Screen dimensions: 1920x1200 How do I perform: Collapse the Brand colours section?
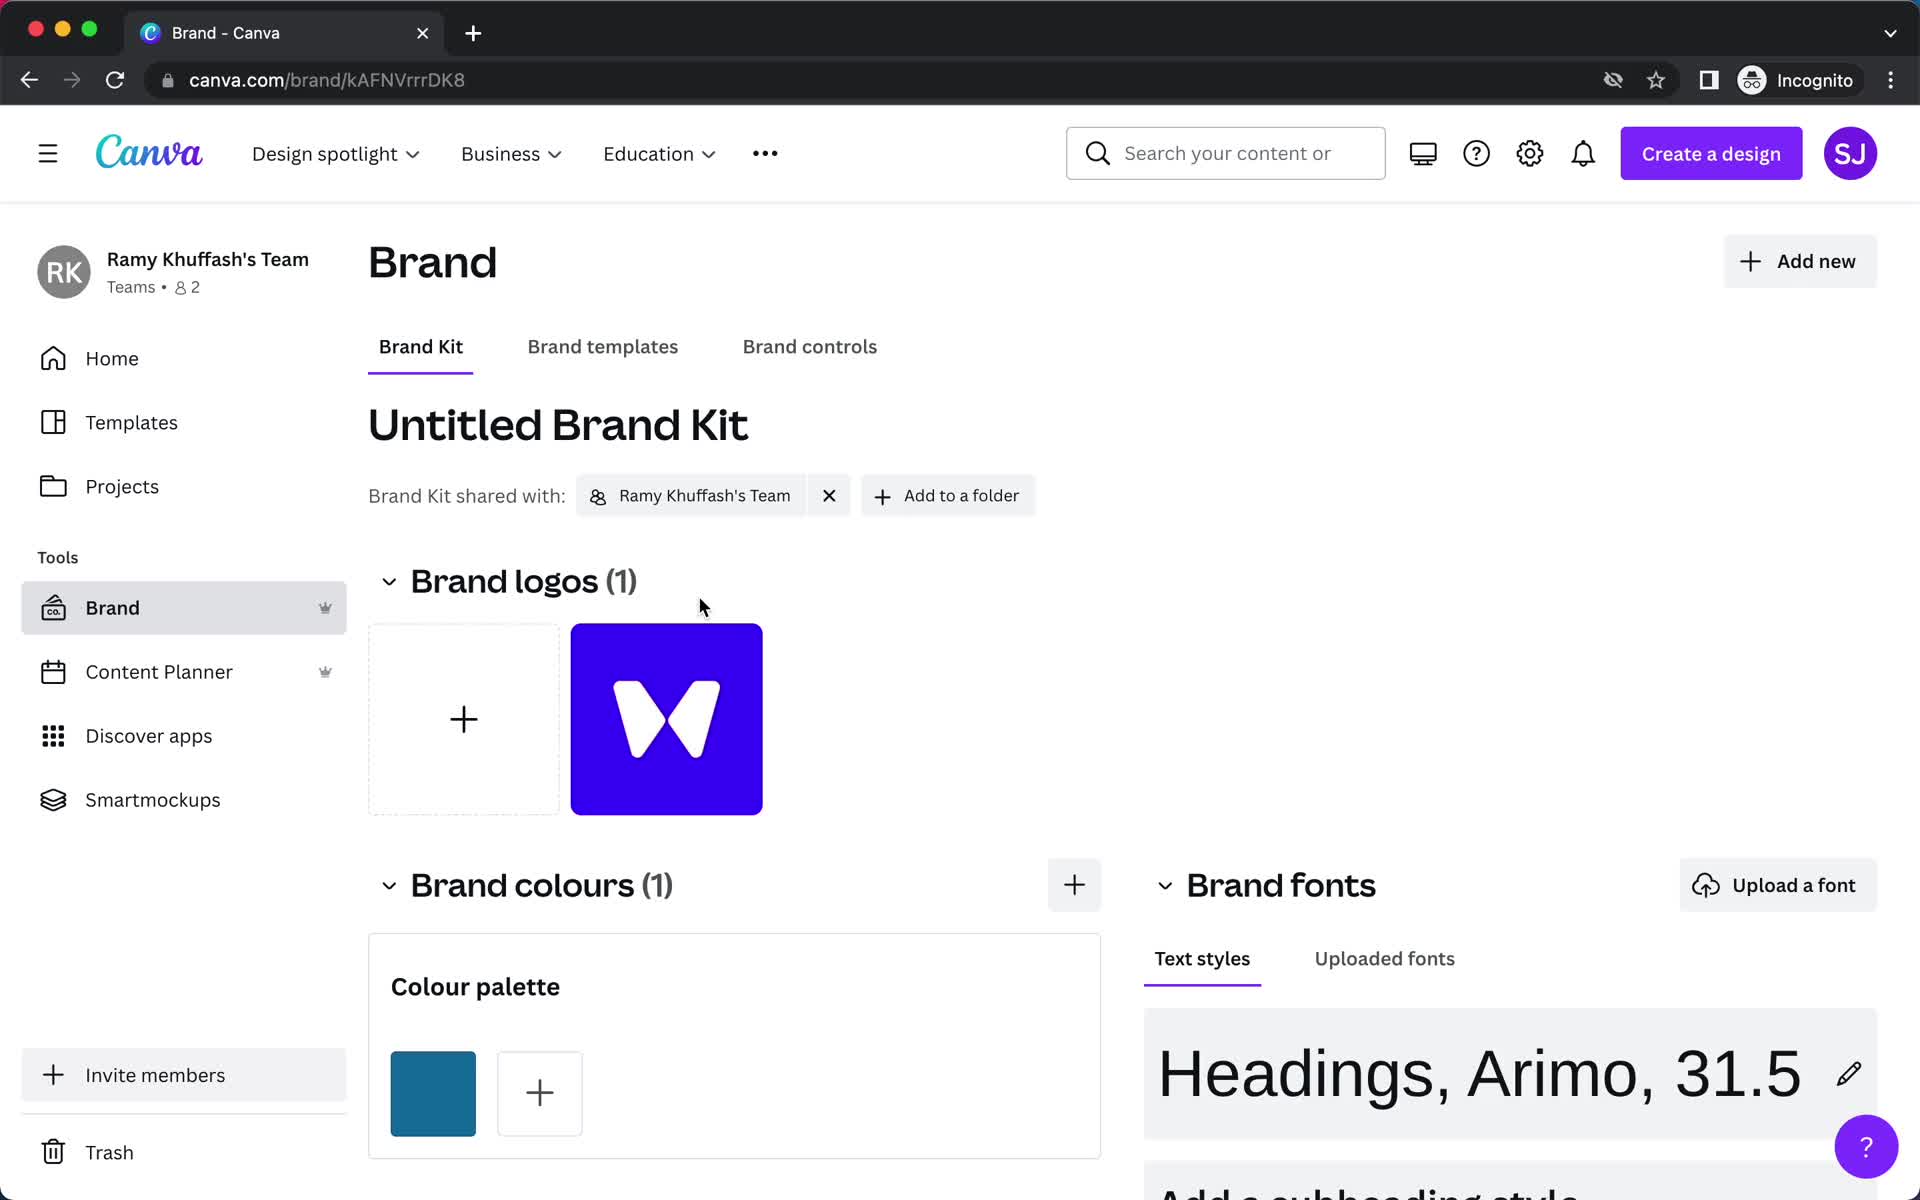click(388, 885)
